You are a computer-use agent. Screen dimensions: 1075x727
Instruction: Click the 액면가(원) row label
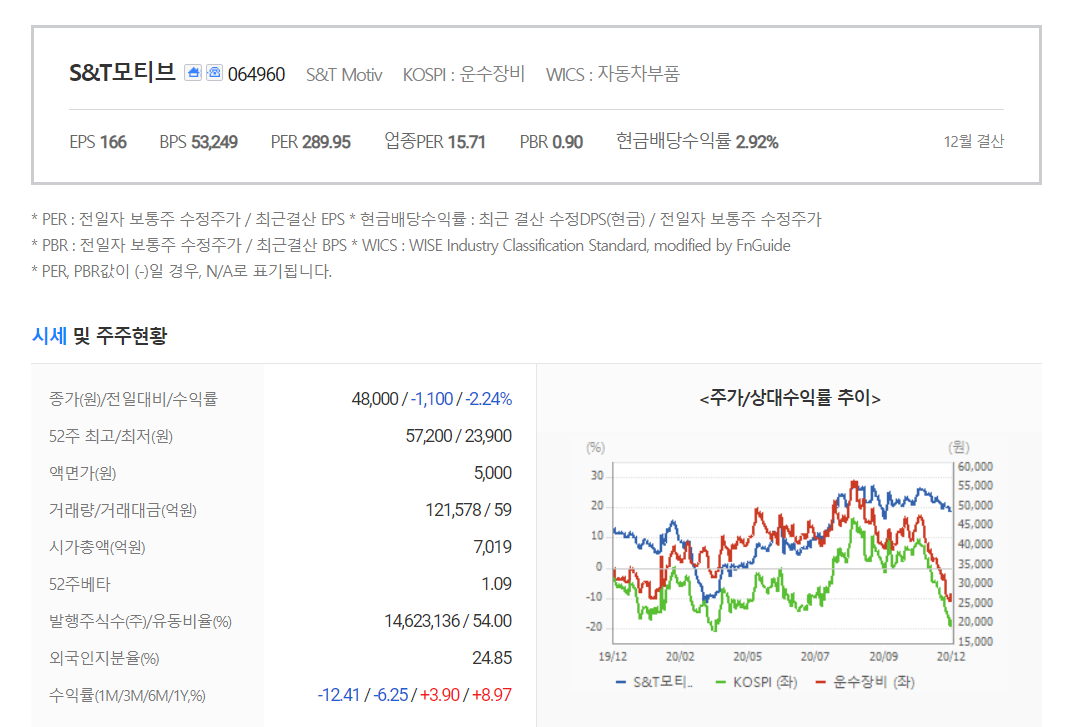point(82,473)
